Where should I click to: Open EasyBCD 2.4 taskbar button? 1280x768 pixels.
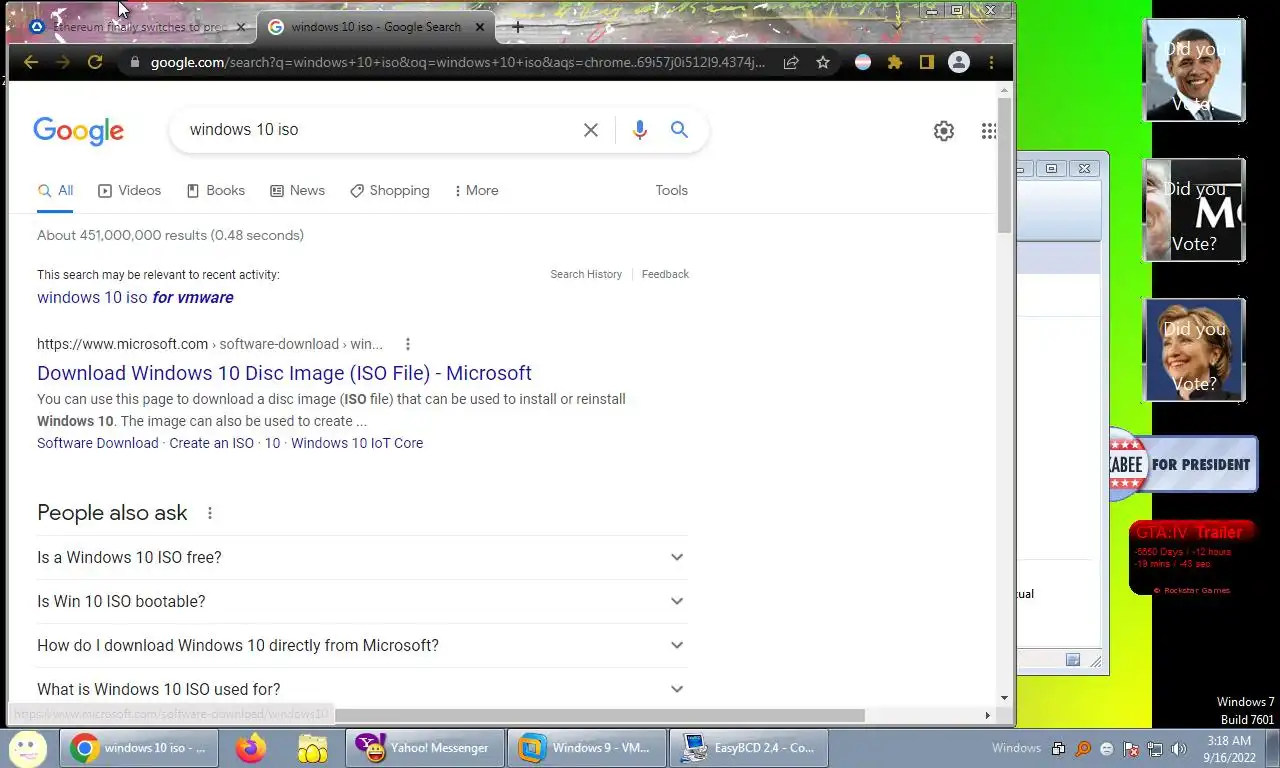tap(747, 747)
